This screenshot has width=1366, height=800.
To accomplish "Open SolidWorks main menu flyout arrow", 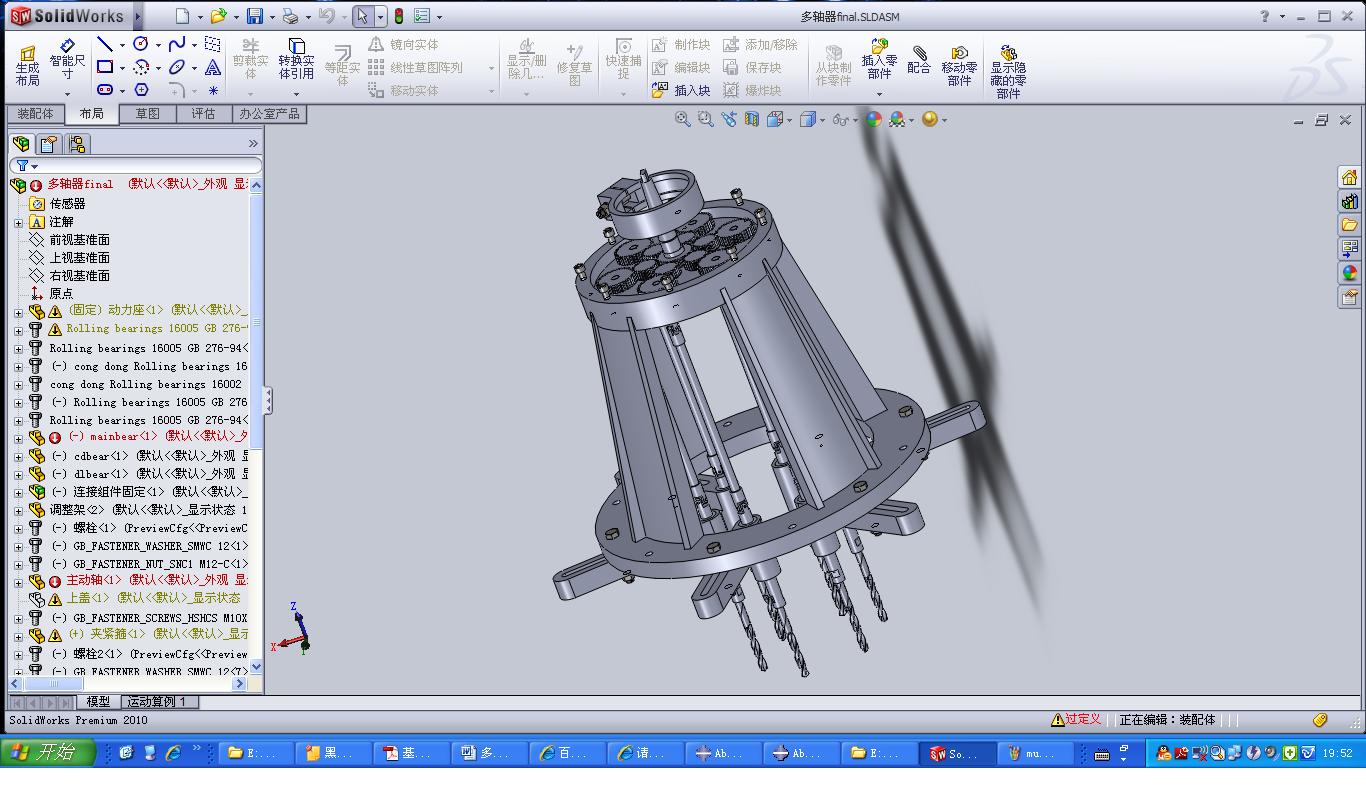I will tap(138, 16).
